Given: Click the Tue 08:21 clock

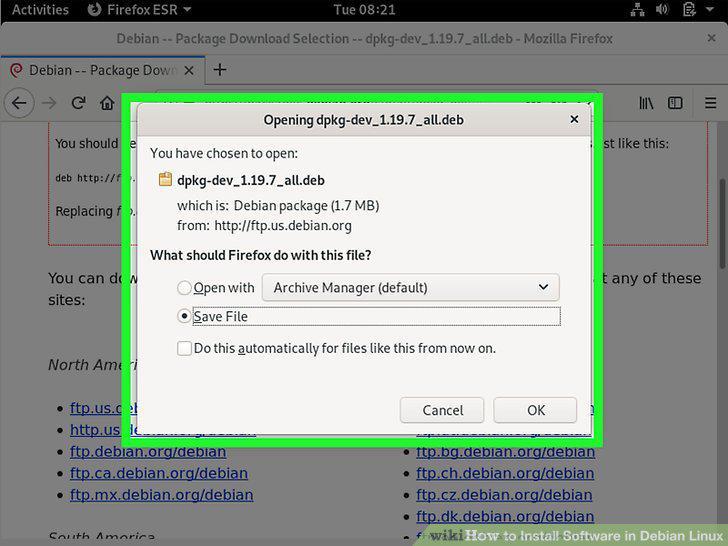Looking at the screenshot, I should click(364, 9).
